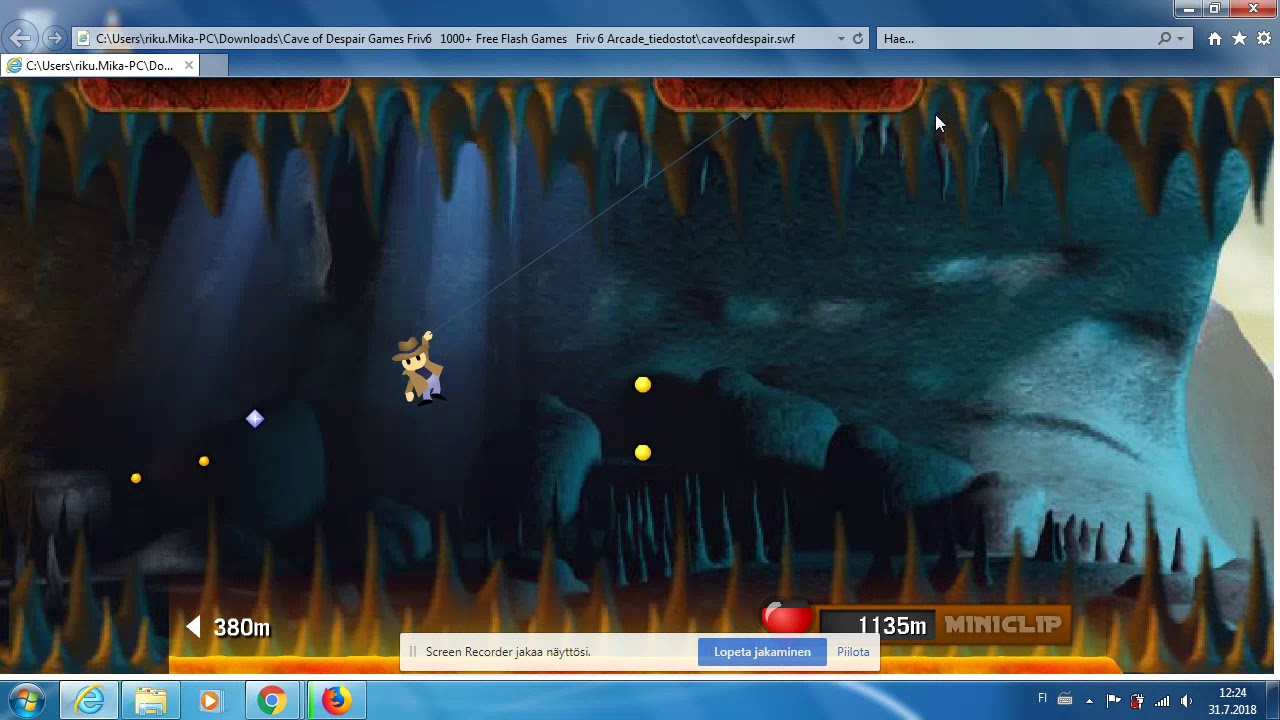Open the search provider dropdown arrow
This screenshot has width=1280, height=720.
[1181, 39]
